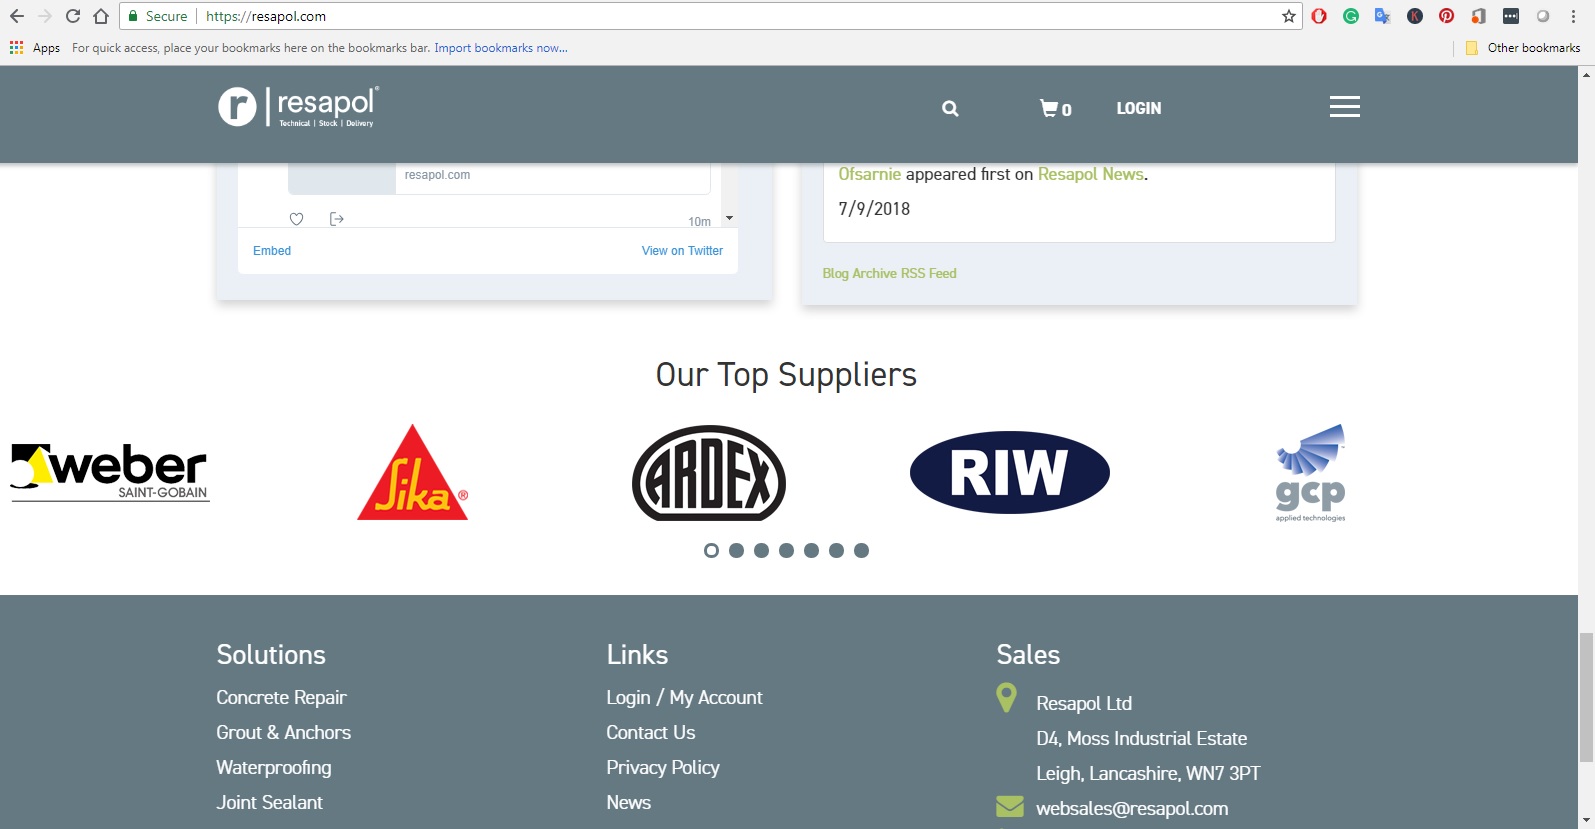Click the page vertical scrollbar thumb
Screen dimensions: 1595x829
(1586, 697)
